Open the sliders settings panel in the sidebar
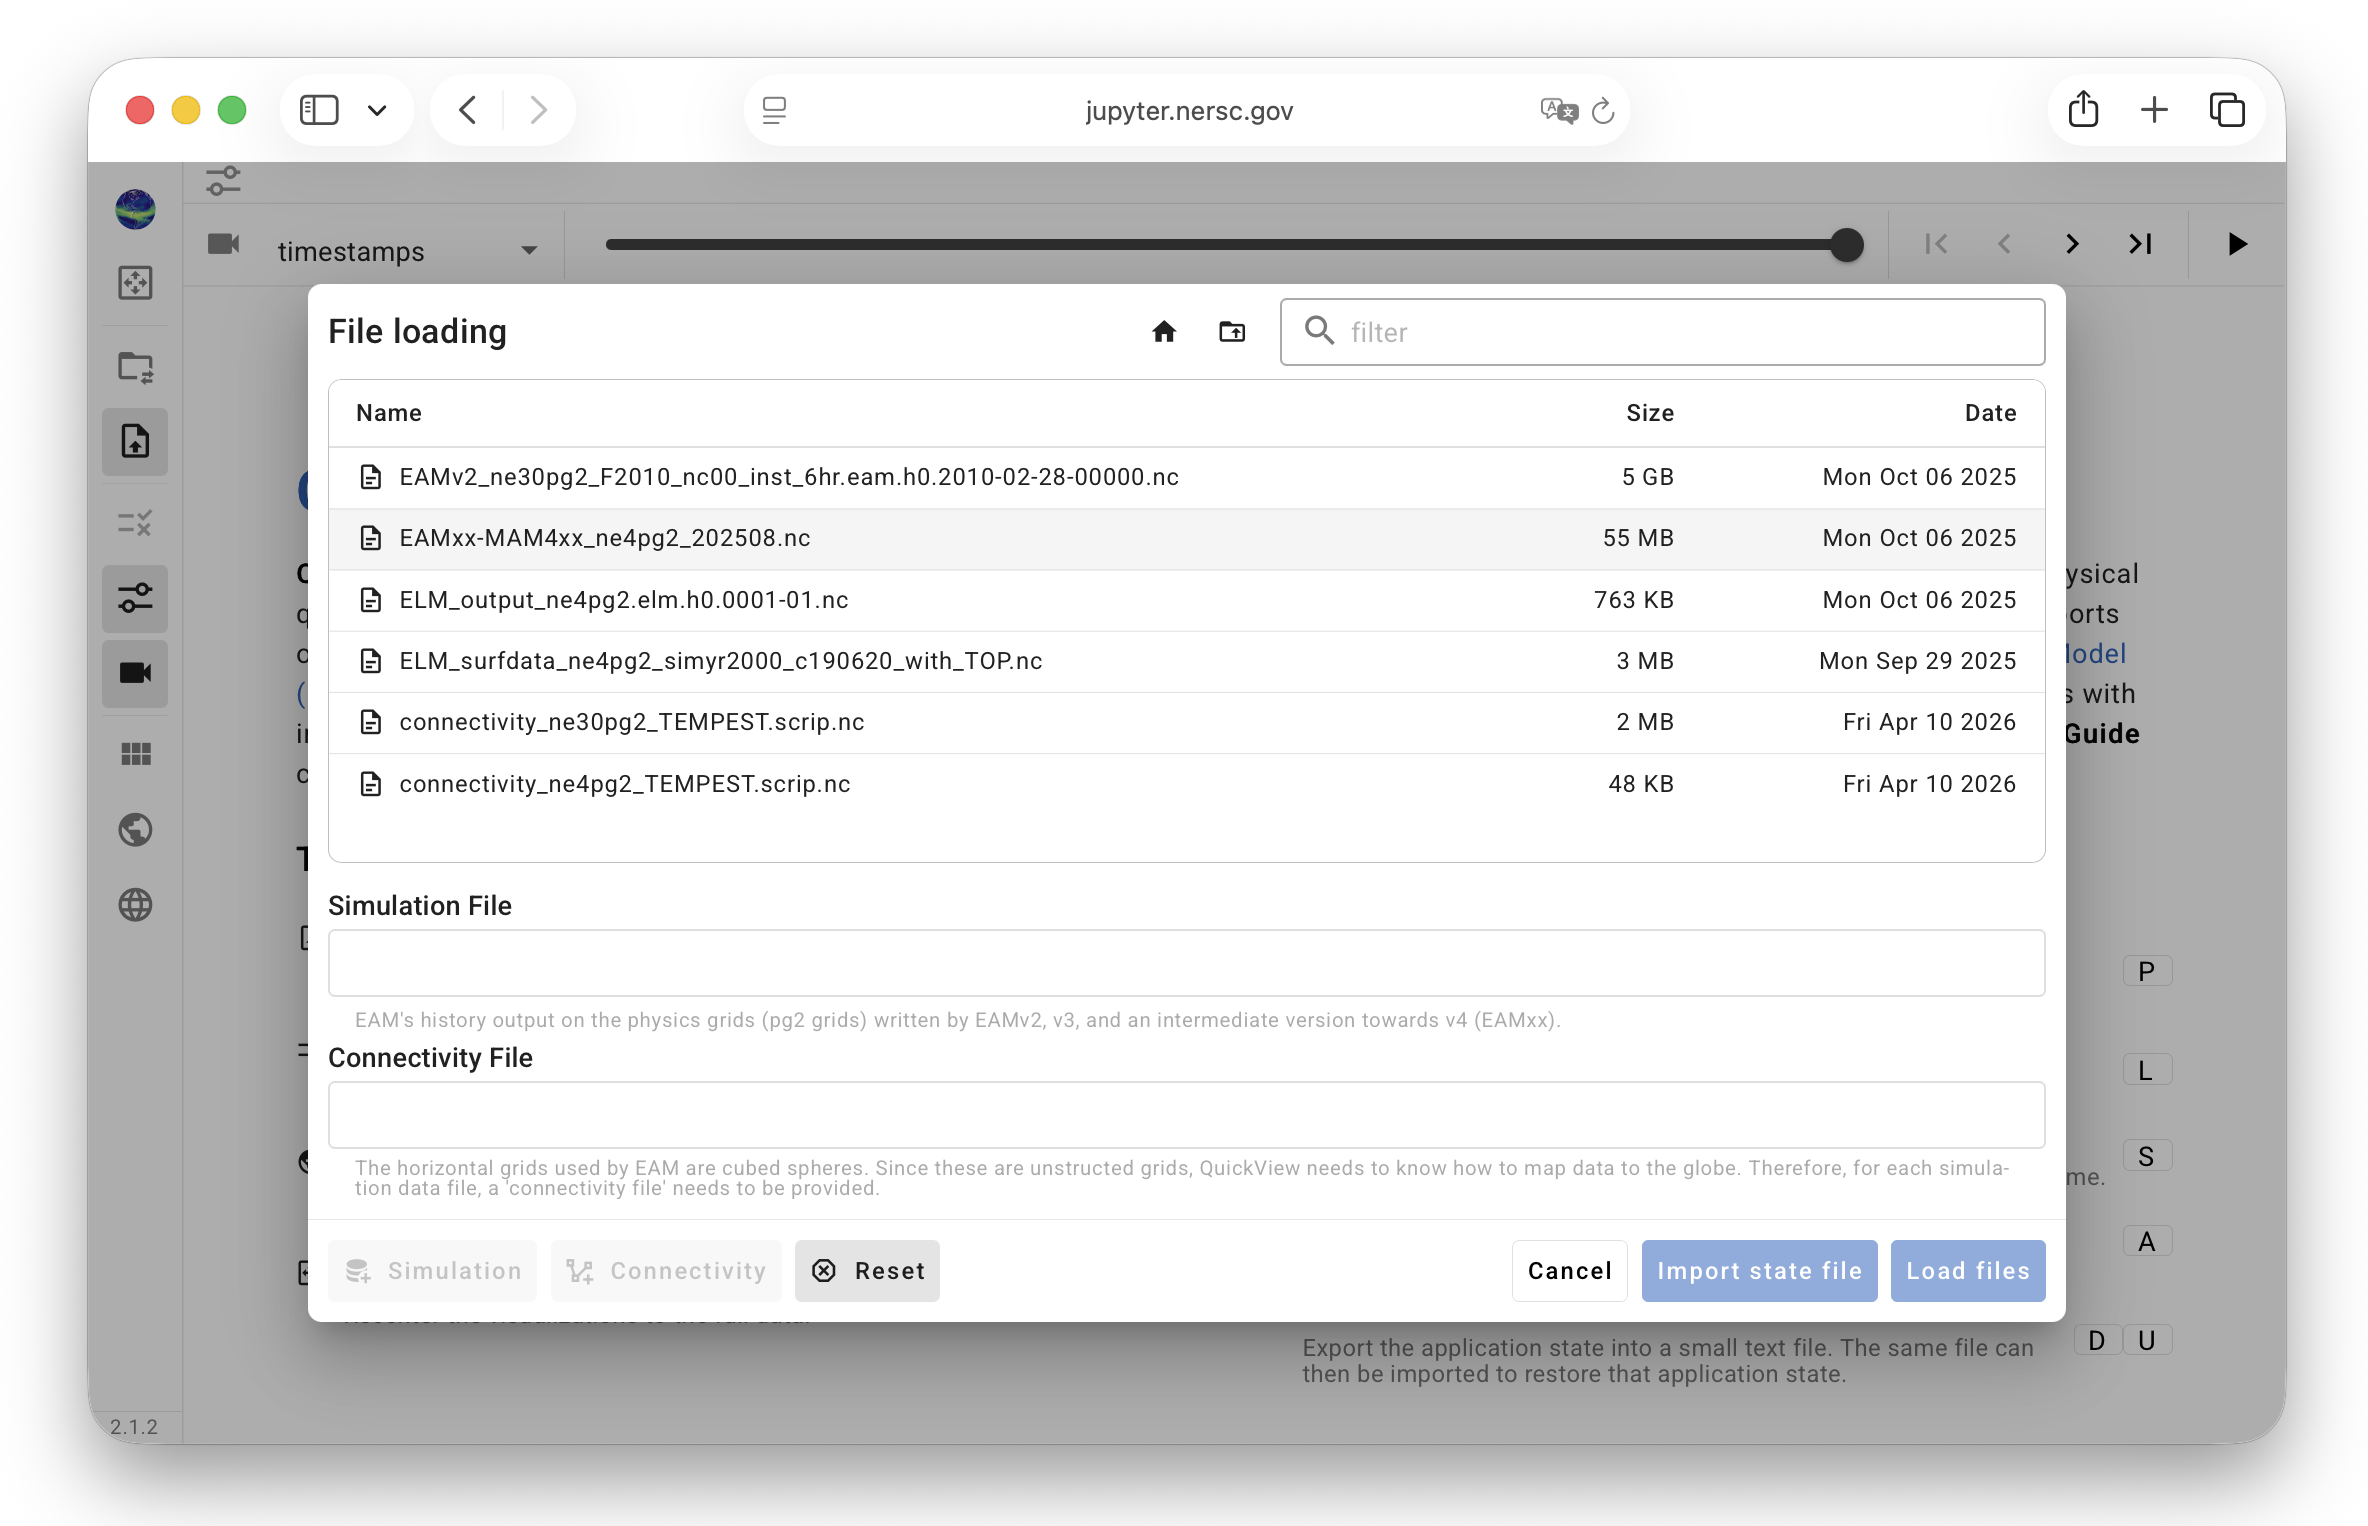This screenshot has height=1526, width=2368. click(x=135, y=598)
